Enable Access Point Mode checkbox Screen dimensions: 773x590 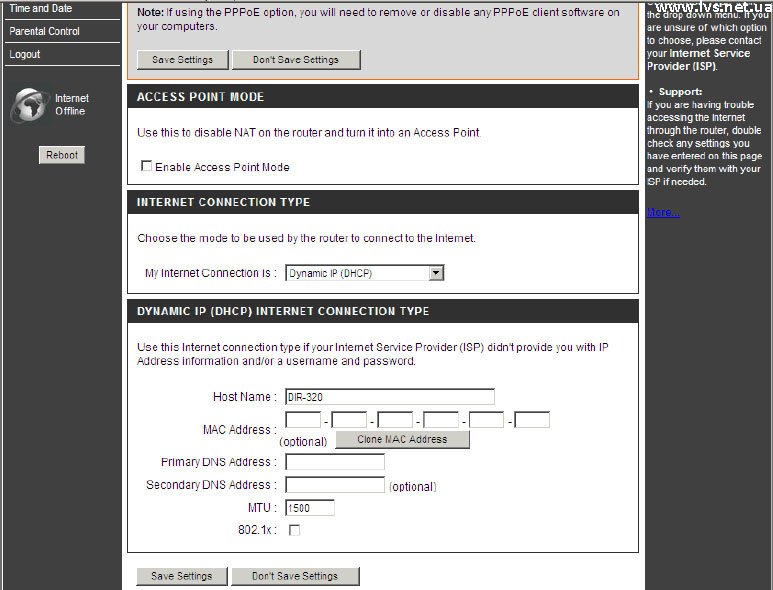[x=146, y=167]
